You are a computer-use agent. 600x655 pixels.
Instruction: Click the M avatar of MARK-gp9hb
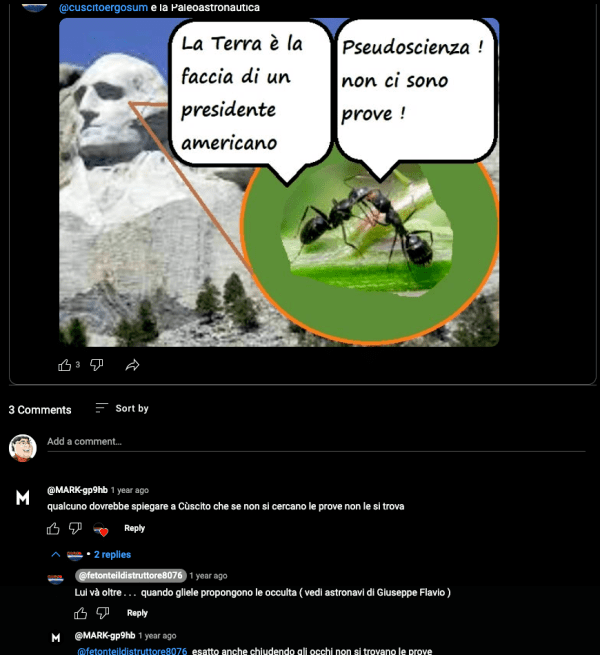(x=23, y=498)
